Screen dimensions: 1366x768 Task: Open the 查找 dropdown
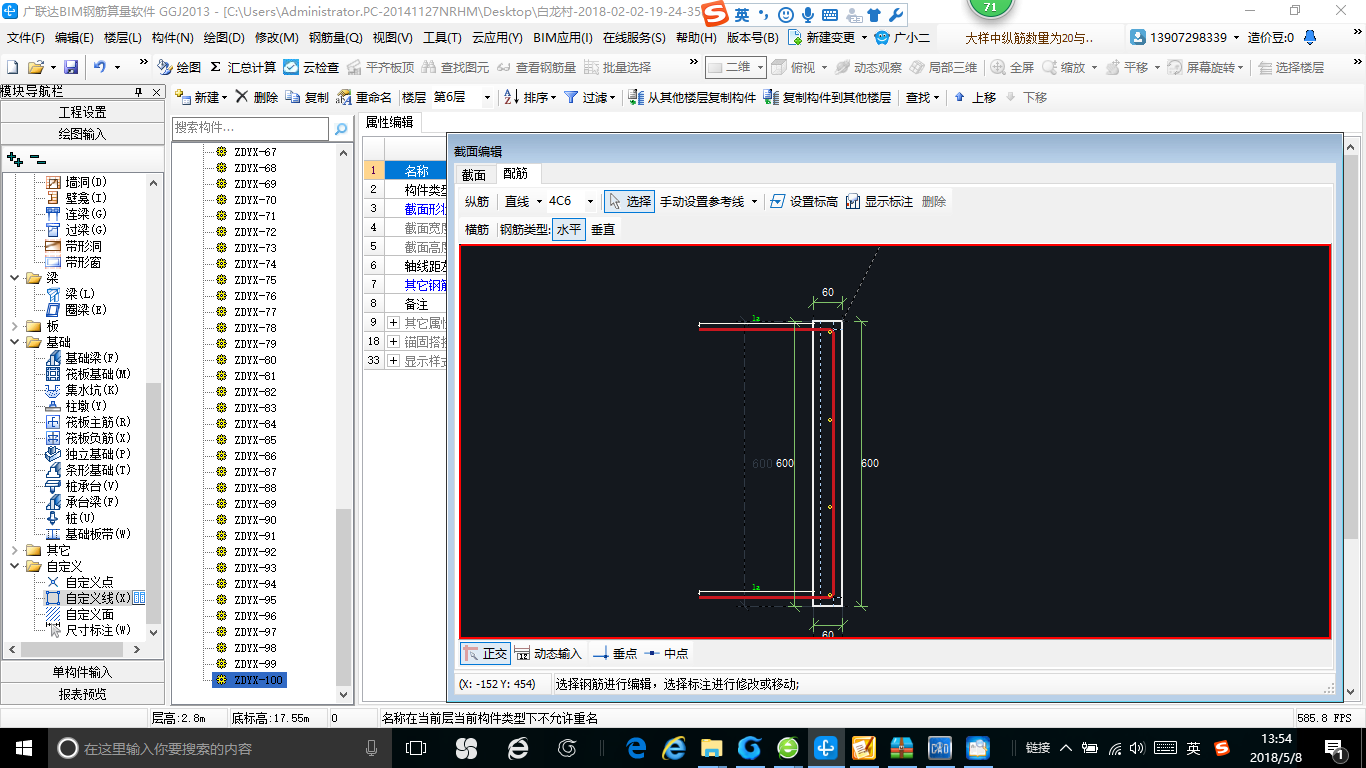(x=922, y=97)
